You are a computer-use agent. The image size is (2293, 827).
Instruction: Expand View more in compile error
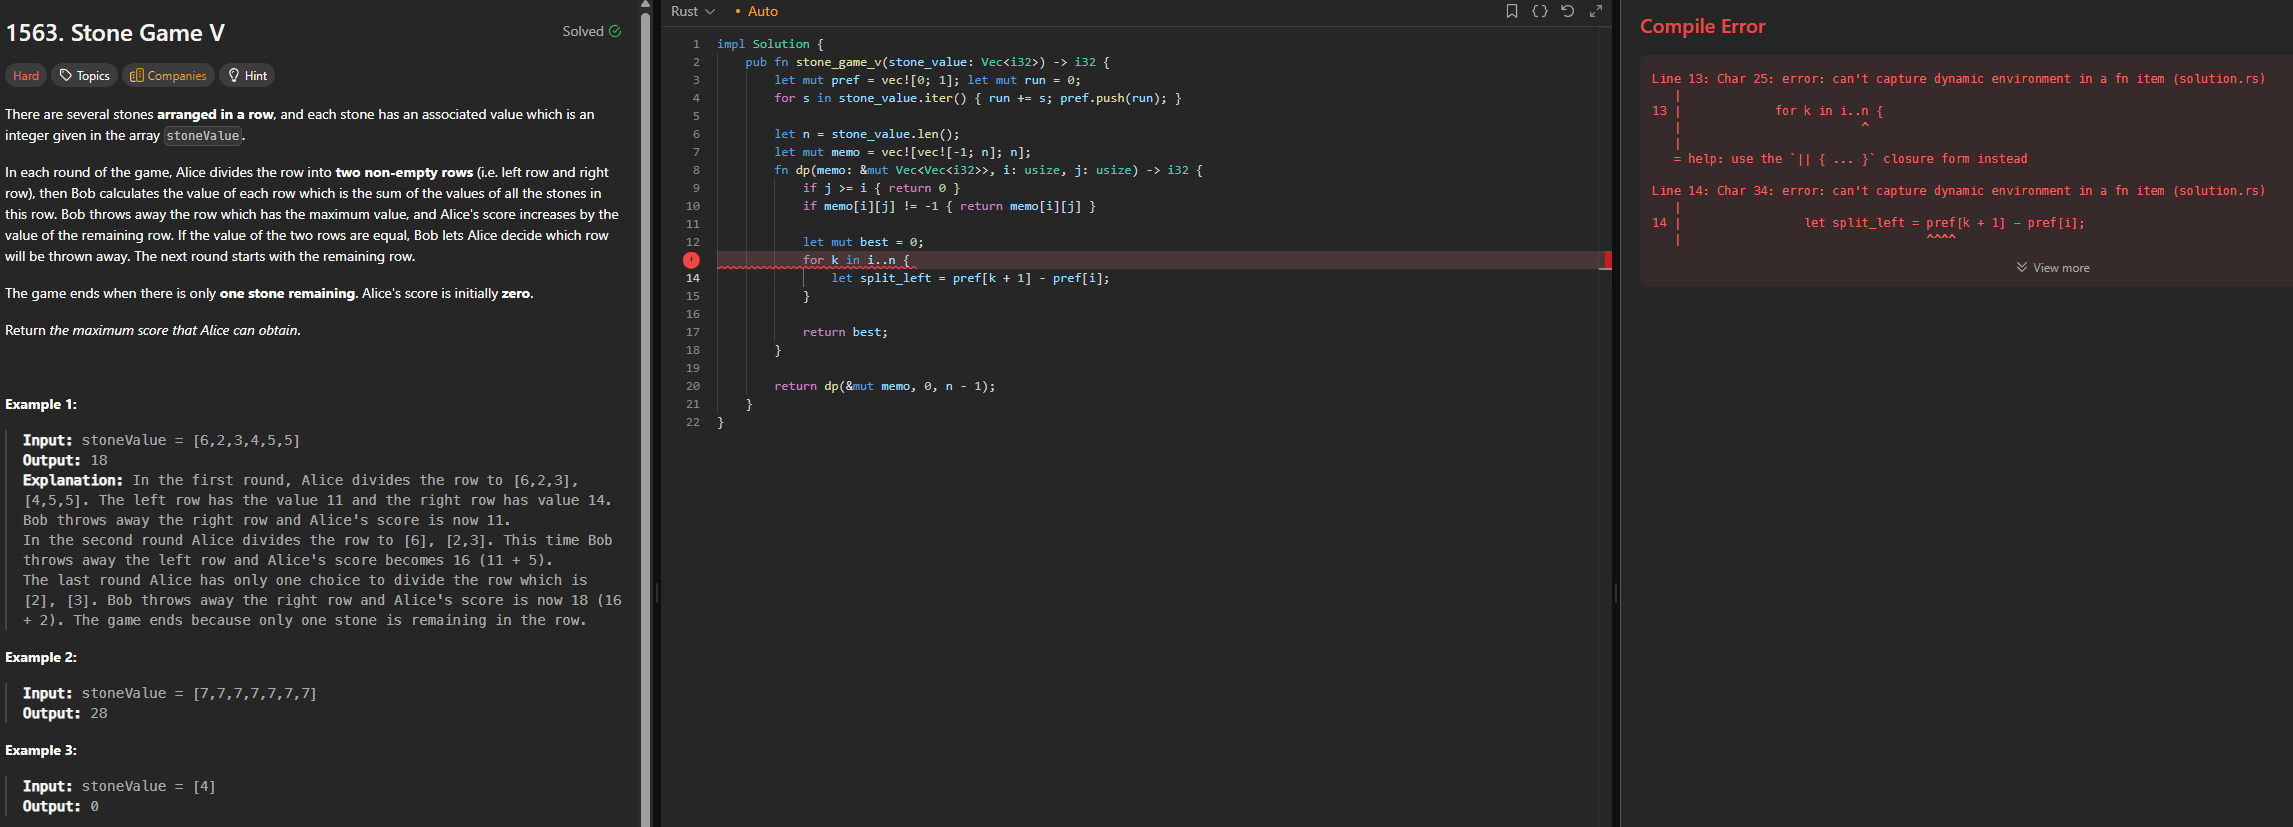point(2052,268)
